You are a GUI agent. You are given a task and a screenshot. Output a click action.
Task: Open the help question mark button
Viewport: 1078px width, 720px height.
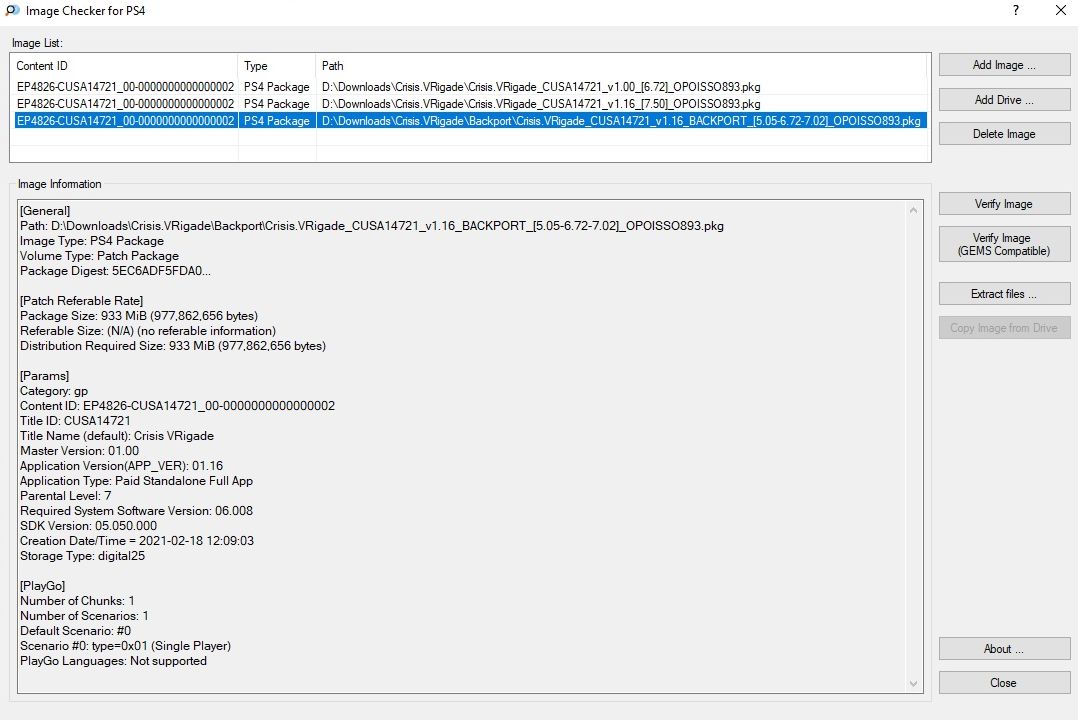(x=1015, y=10)
